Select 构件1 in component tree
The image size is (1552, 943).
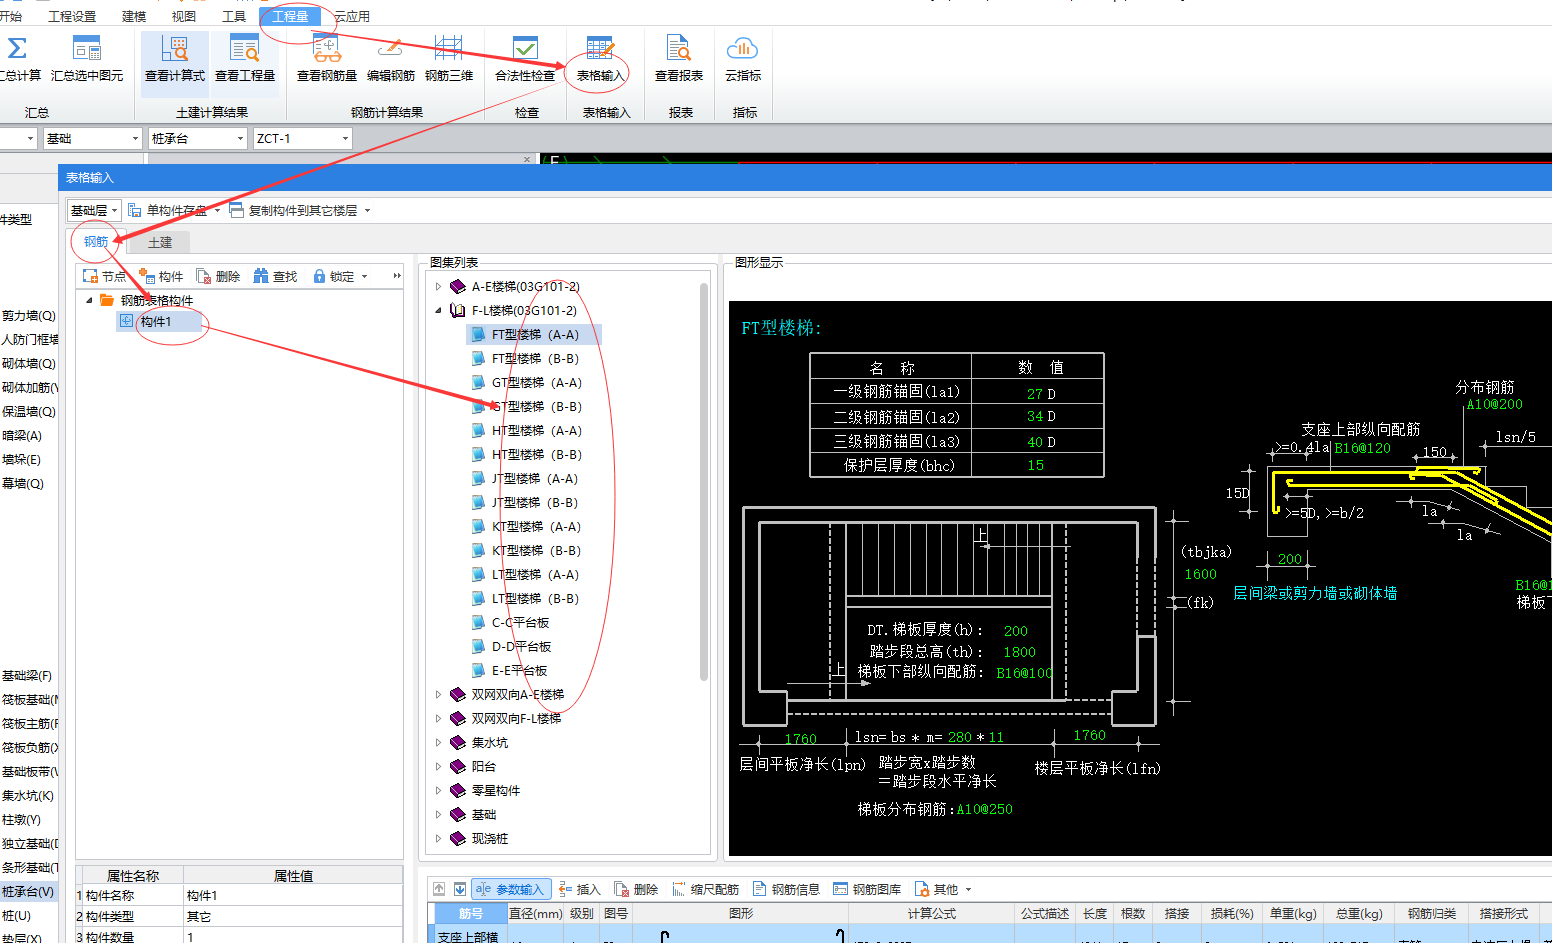[156, 321]
